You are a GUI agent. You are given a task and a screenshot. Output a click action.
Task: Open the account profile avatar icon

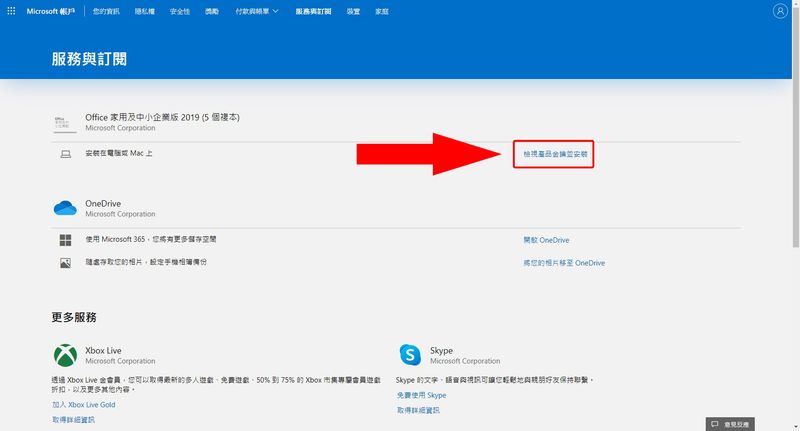click(x=780, y=11)
